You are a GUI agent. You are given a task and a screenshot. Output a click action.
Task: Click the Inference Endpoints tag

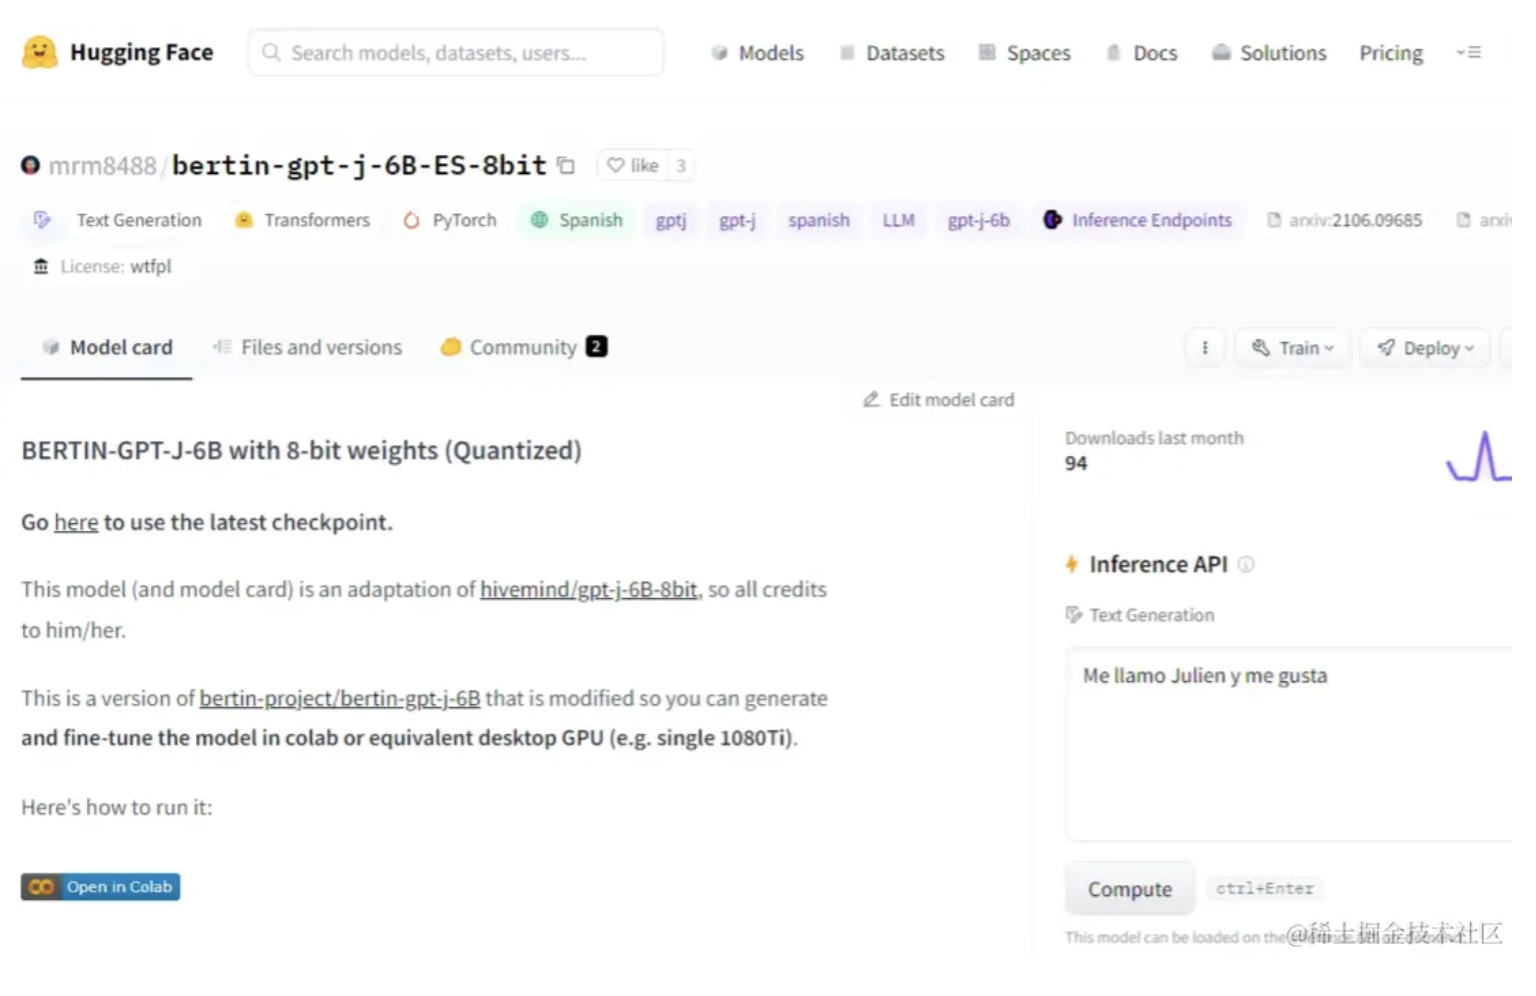1138,220
